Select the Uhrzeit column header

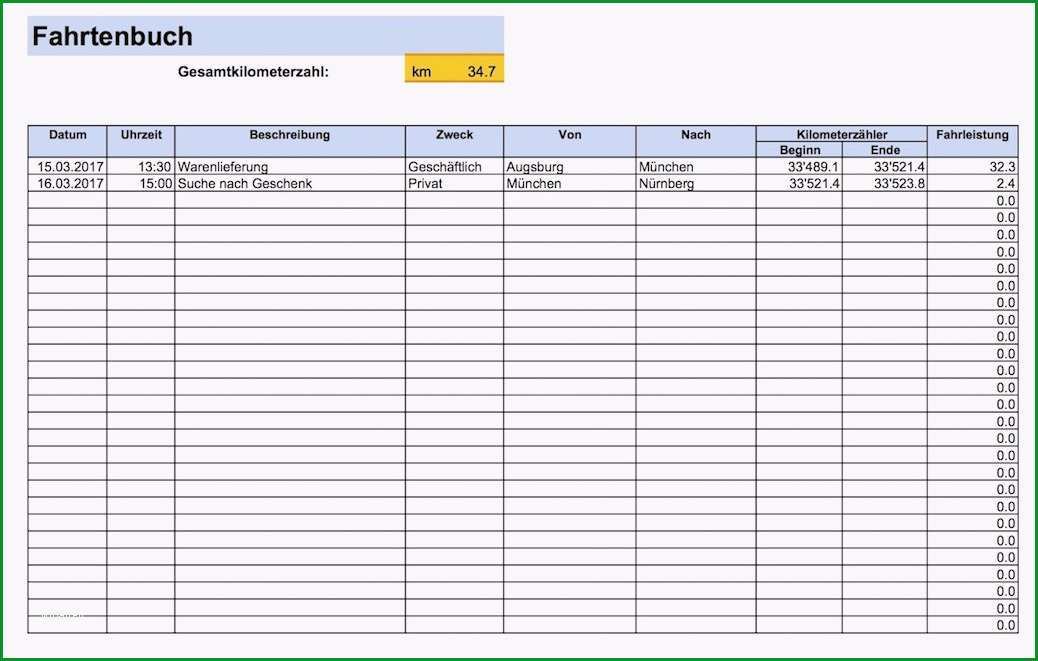point(141,141)
